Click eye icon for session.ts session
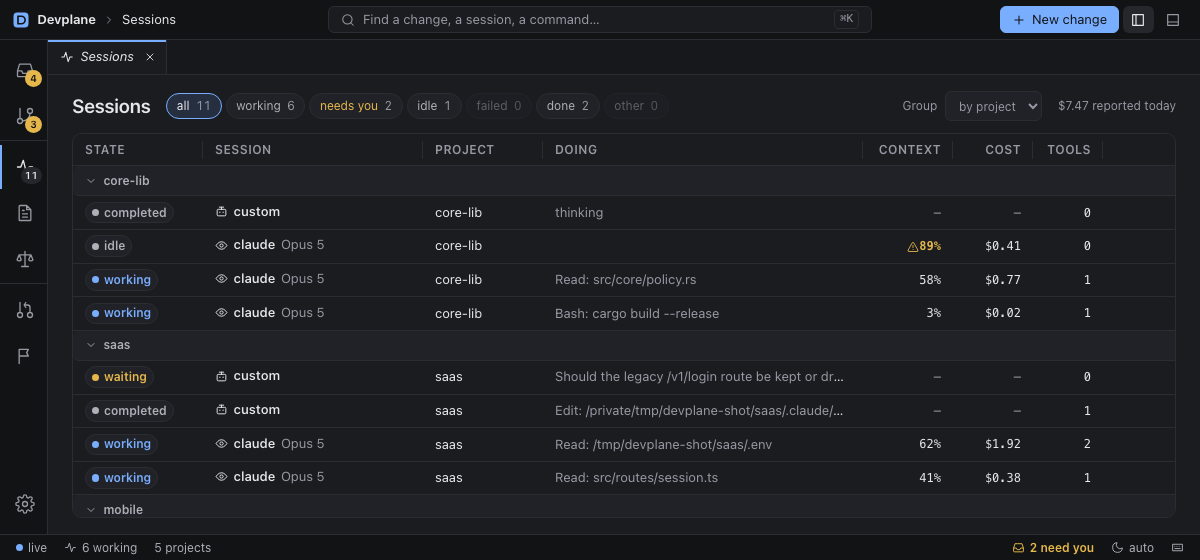1200x560 pixels. [x=222, y=477]
